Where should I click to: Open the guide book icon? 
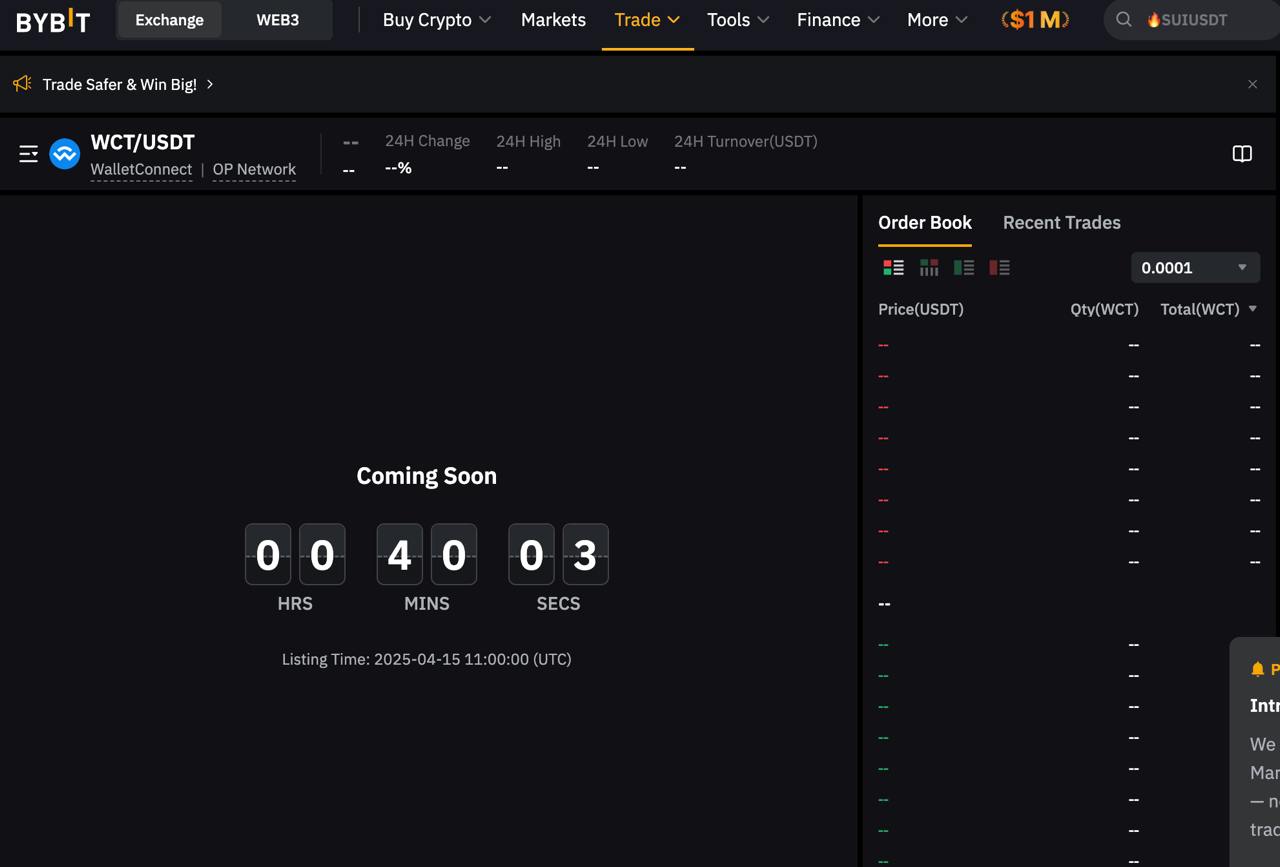click(1242, 154)
